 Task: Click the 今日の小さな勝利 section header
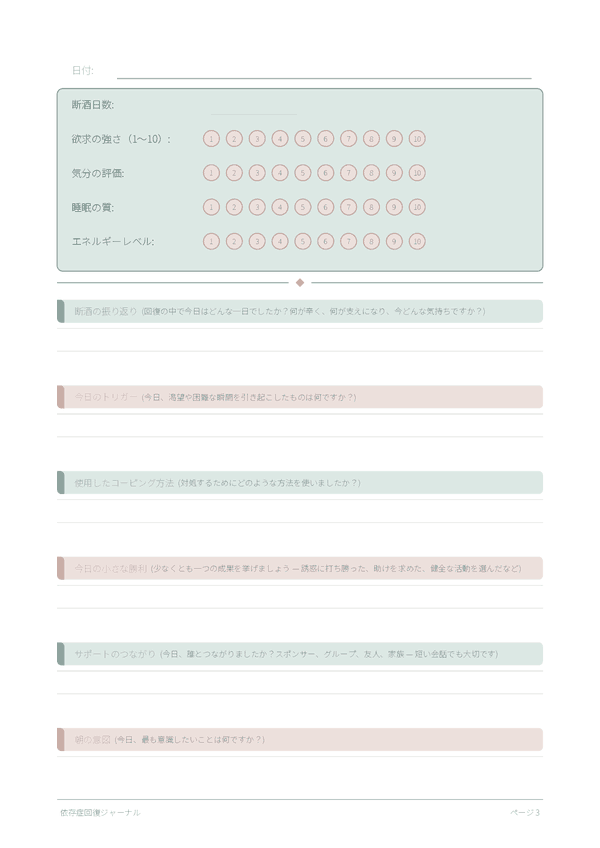tap(300, 568)
